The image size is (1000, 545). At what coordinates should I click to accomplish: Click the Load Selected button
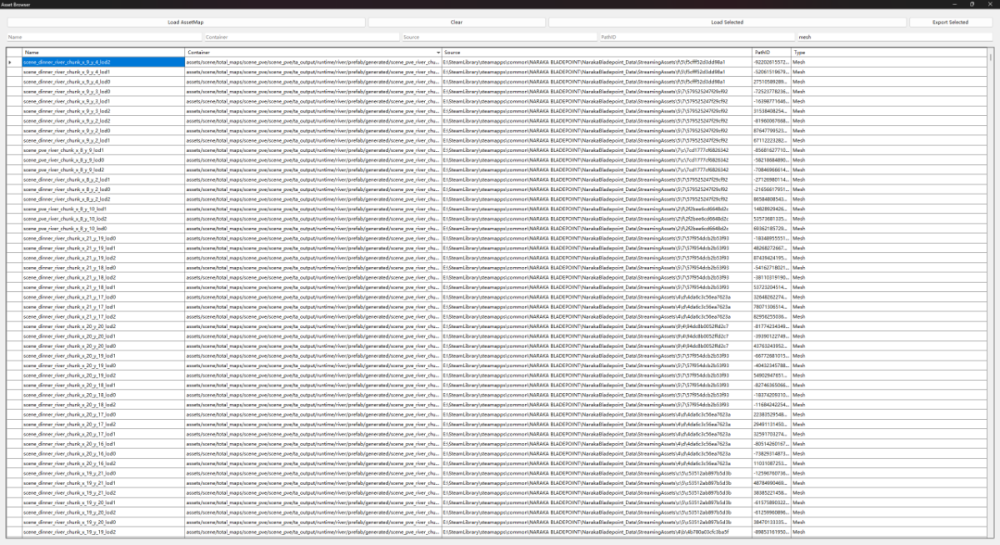pyautogui.click(x=727, y=21)
